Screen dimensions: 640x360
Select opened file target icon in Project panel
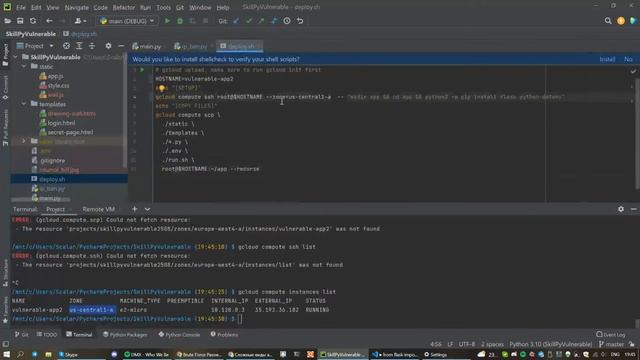pyautogui.click(x=66, y=46)
